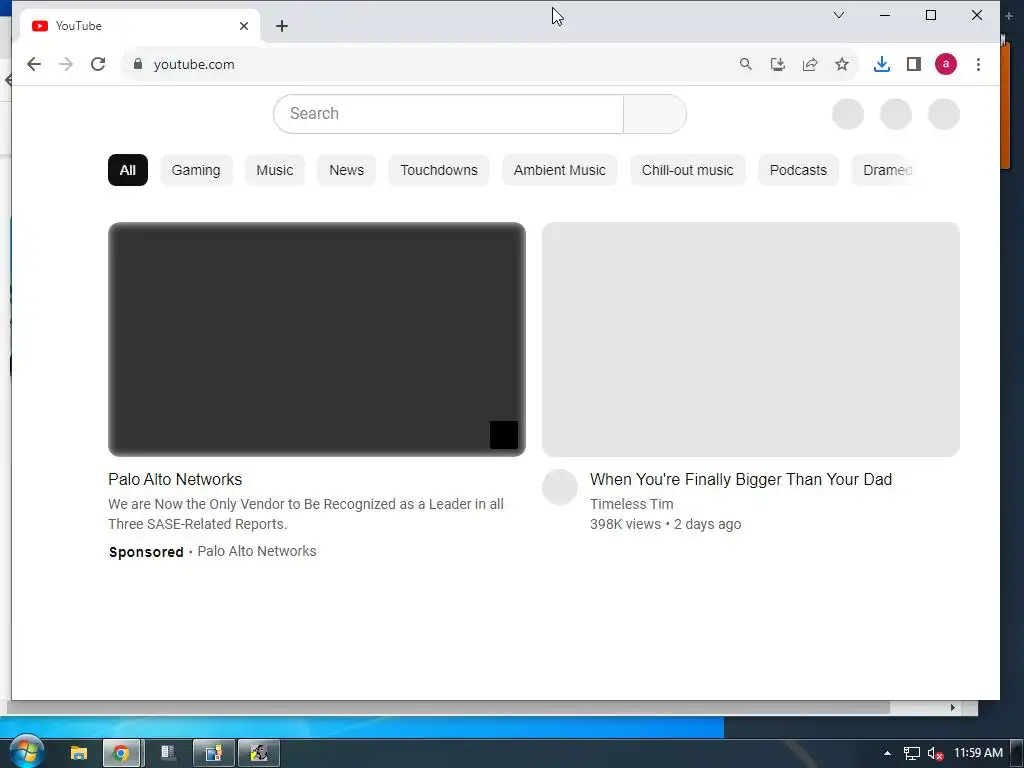The image size is (1024, 768).
Task: Click the Chrome taskbar icon
Action: pyautogui.click(x=121, y=753)
